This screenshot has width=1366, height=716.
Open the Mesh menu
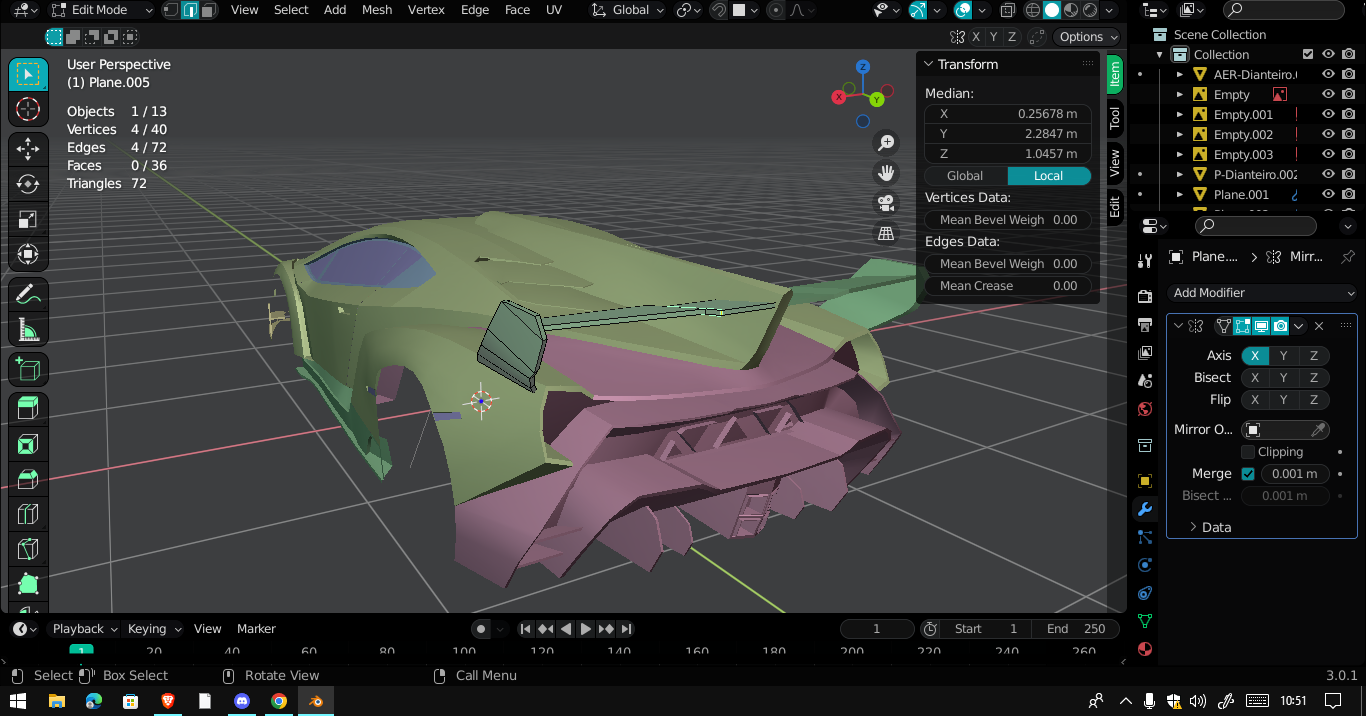(x=377, y=10)
